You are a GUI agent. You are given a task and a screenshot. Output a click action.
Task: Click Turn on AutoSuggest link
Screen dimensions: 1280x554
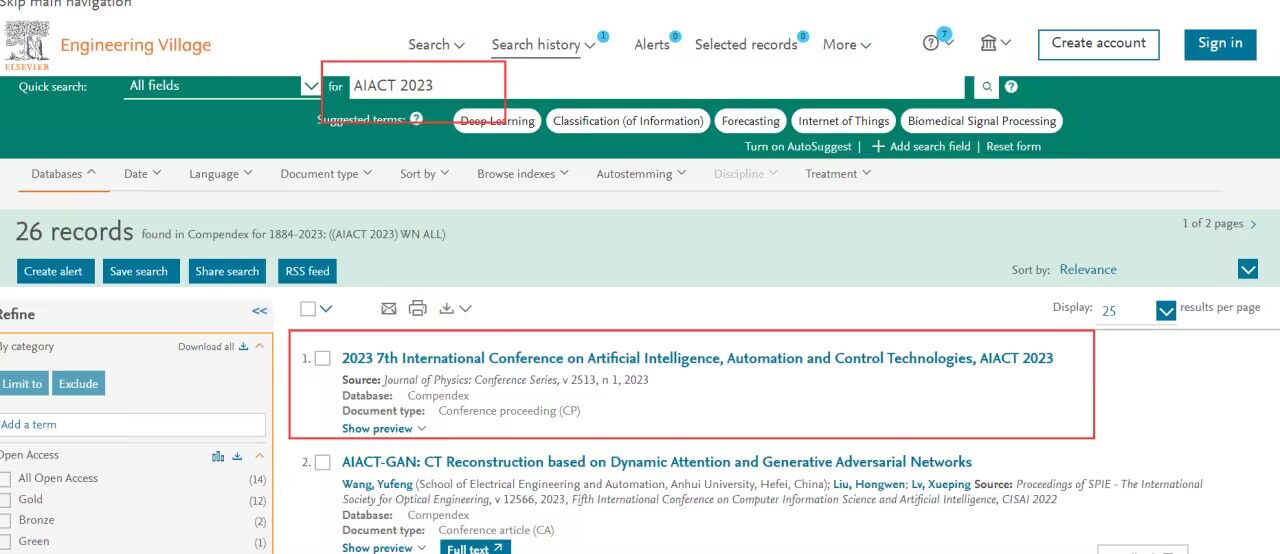(798, 147)
